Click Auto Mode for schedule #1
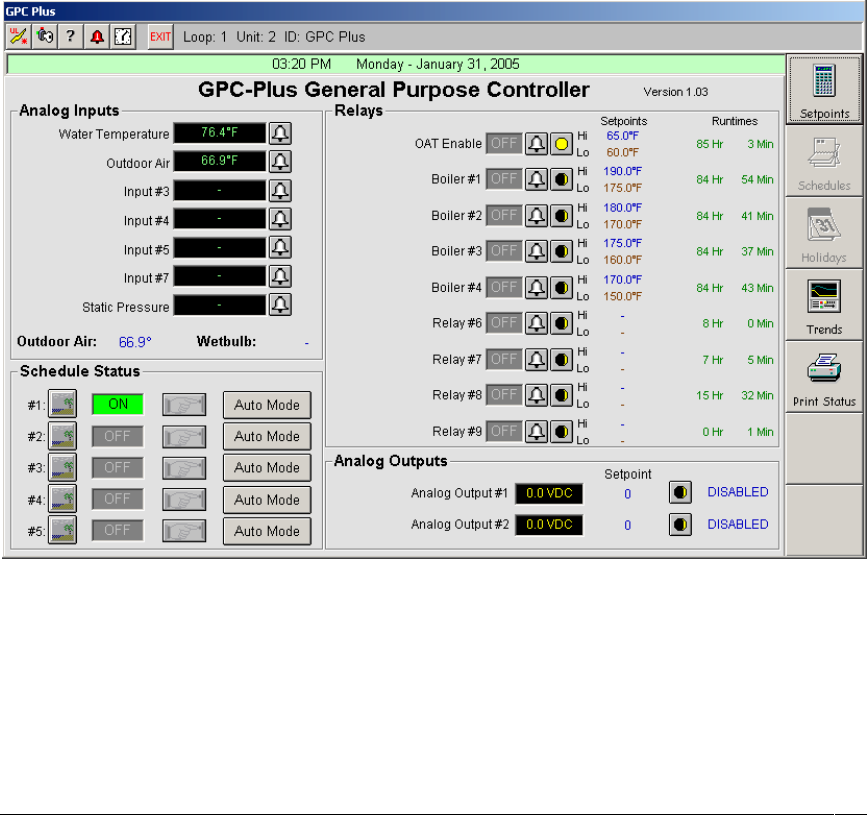 coord(267,405)
